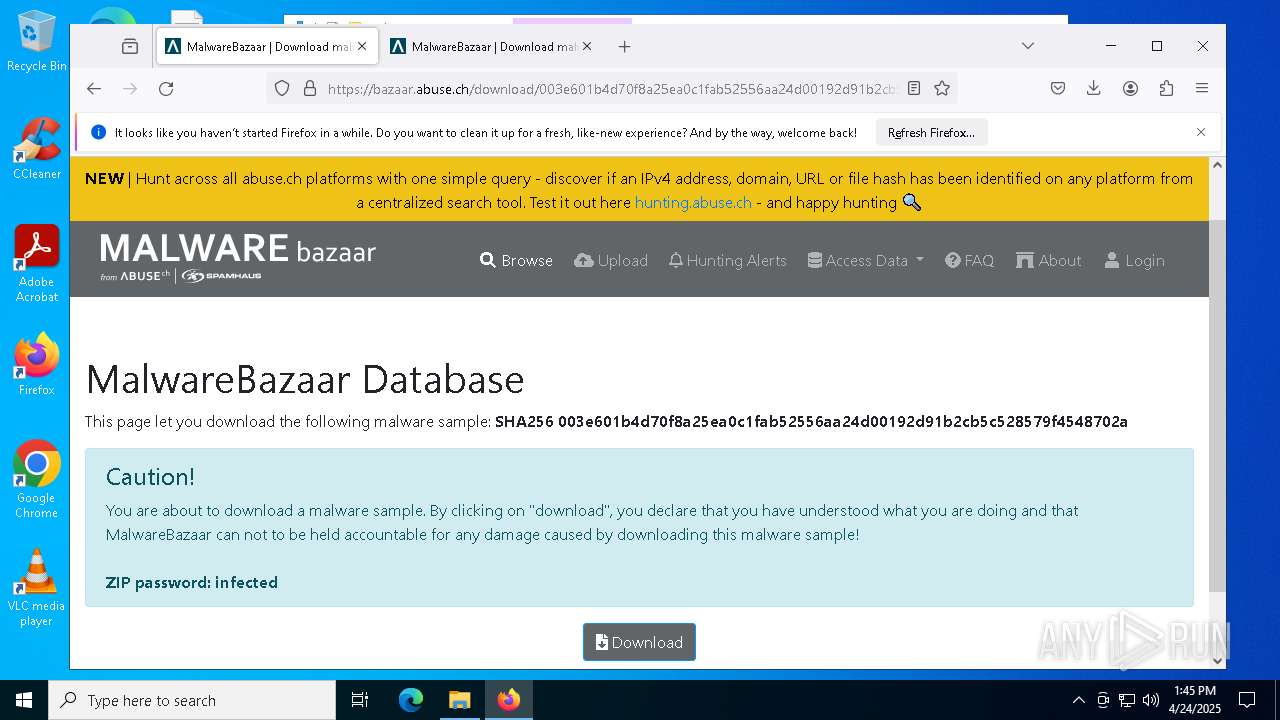Click the page vertical scrollbar thumb
The height and width of the screenshot is (720, 1280).
1217,404
